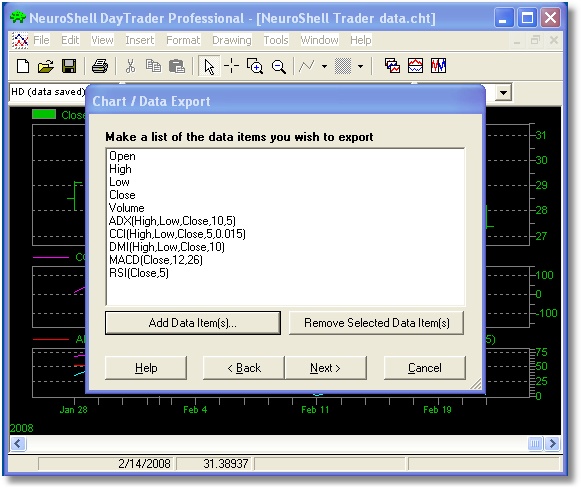Click the 2/14/2008 status bar date
582x490 pixels.
tap(144, 464)
